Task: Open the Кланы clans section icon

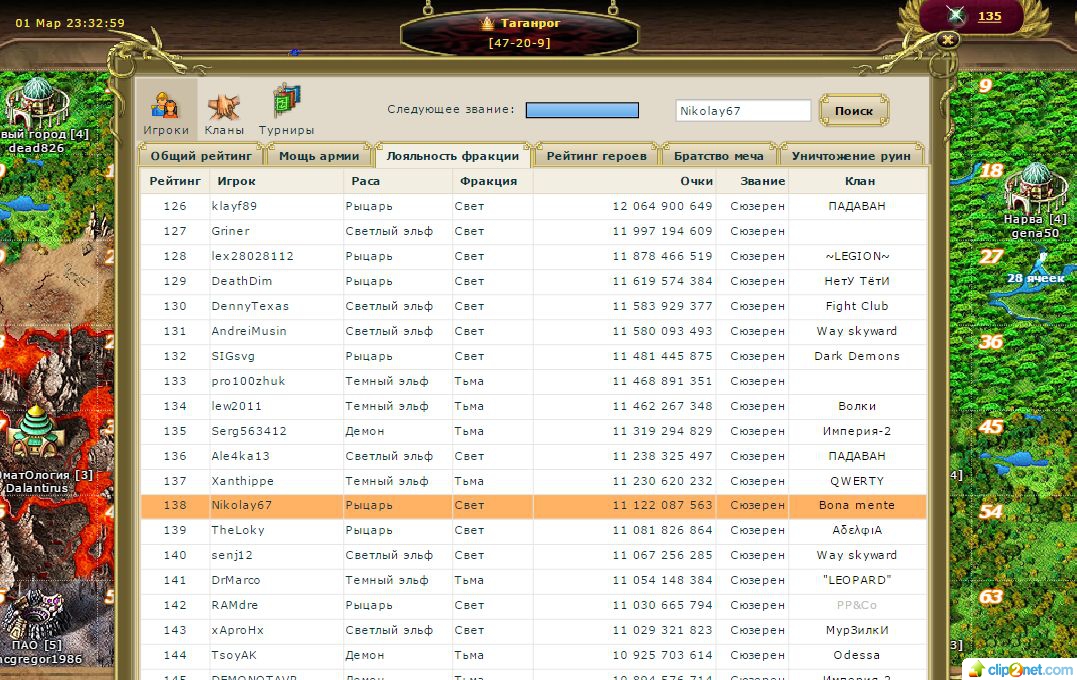Action: click(224, 110)
